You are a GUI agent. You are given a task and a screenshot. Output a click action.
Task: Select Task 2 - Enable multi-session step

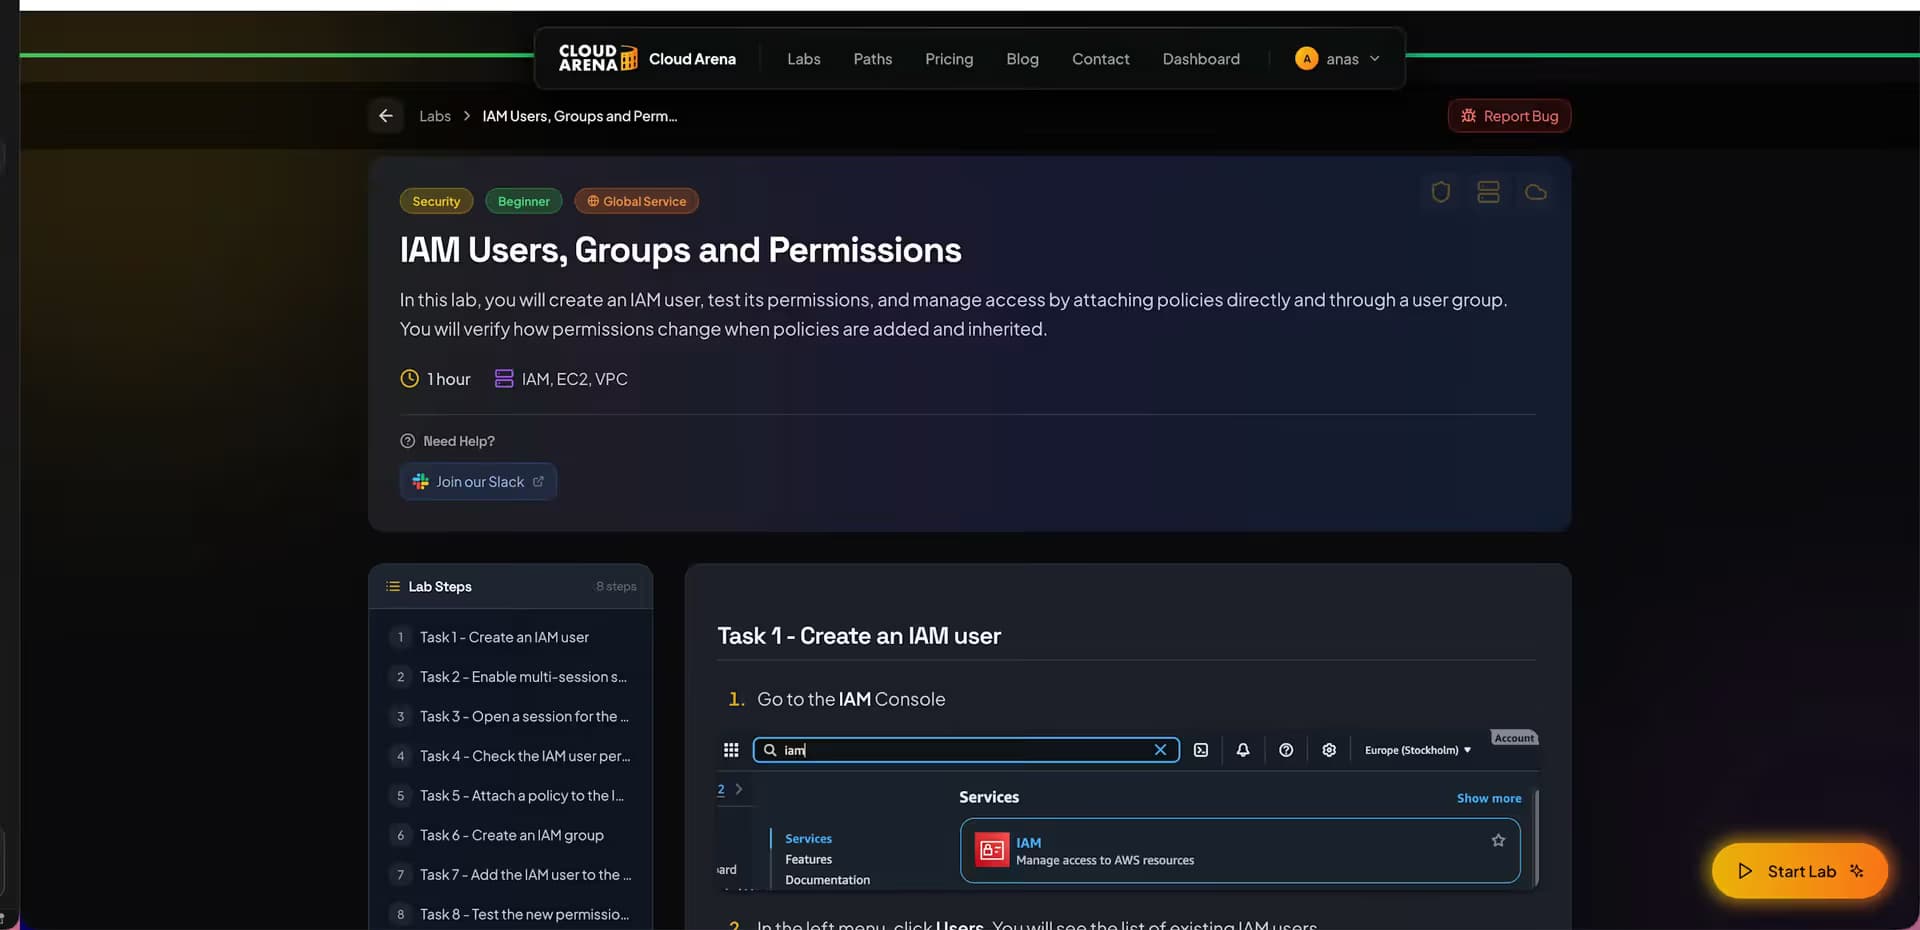point(511,677)
